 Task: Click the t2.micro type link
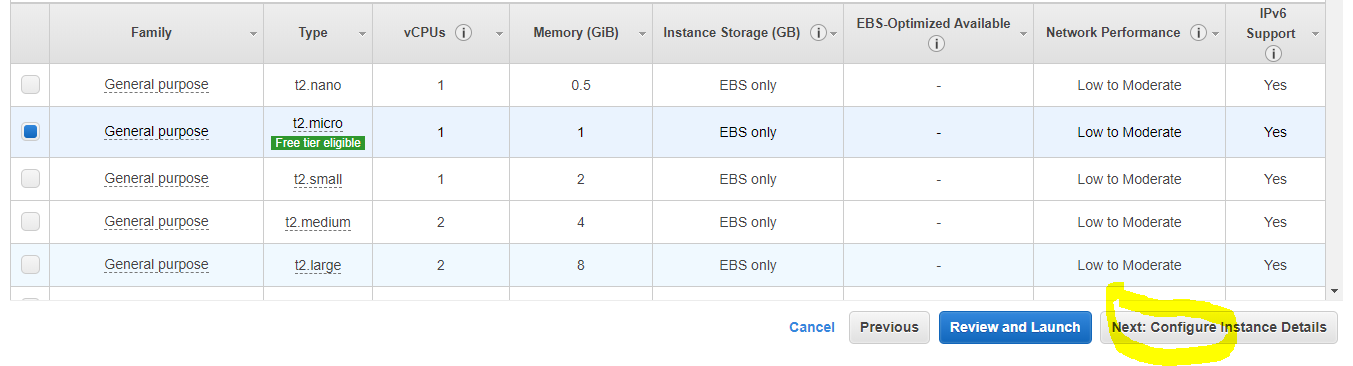pyautogui.click(x=317, y=124)
